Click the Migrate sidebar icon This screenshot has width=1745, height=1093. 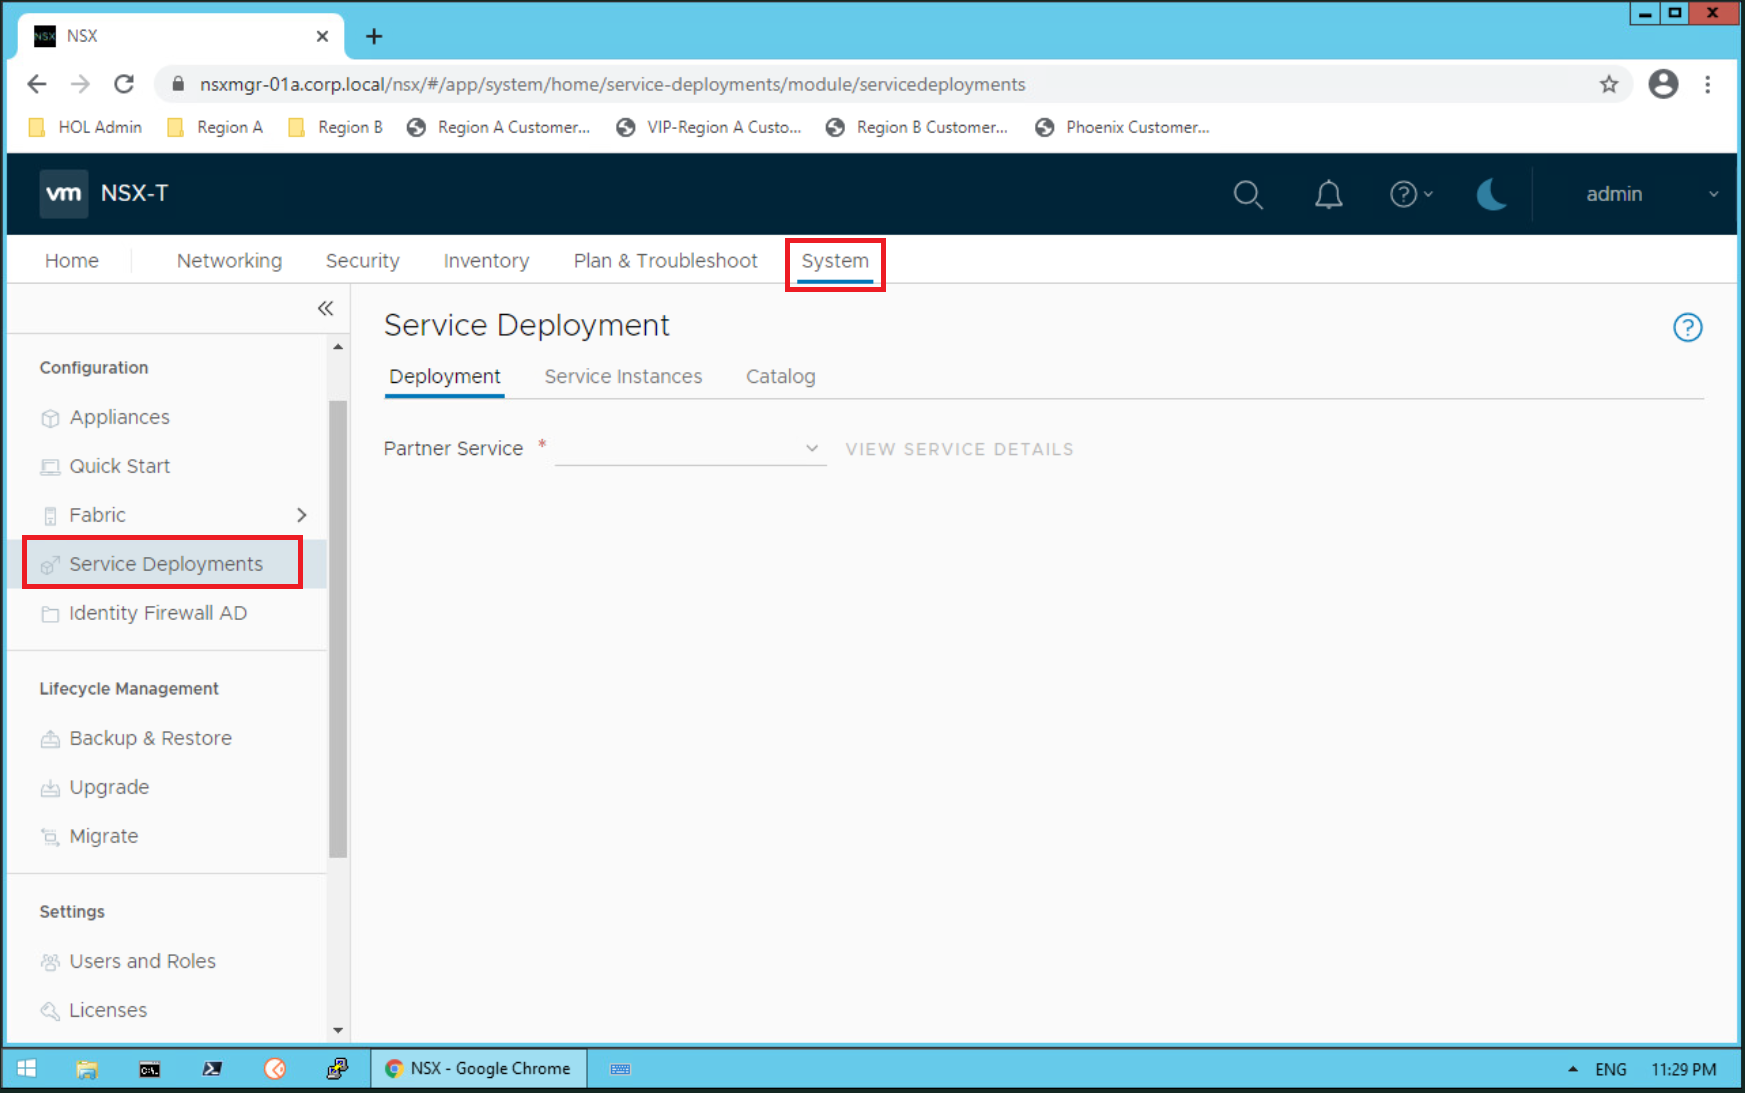point(50,837)
